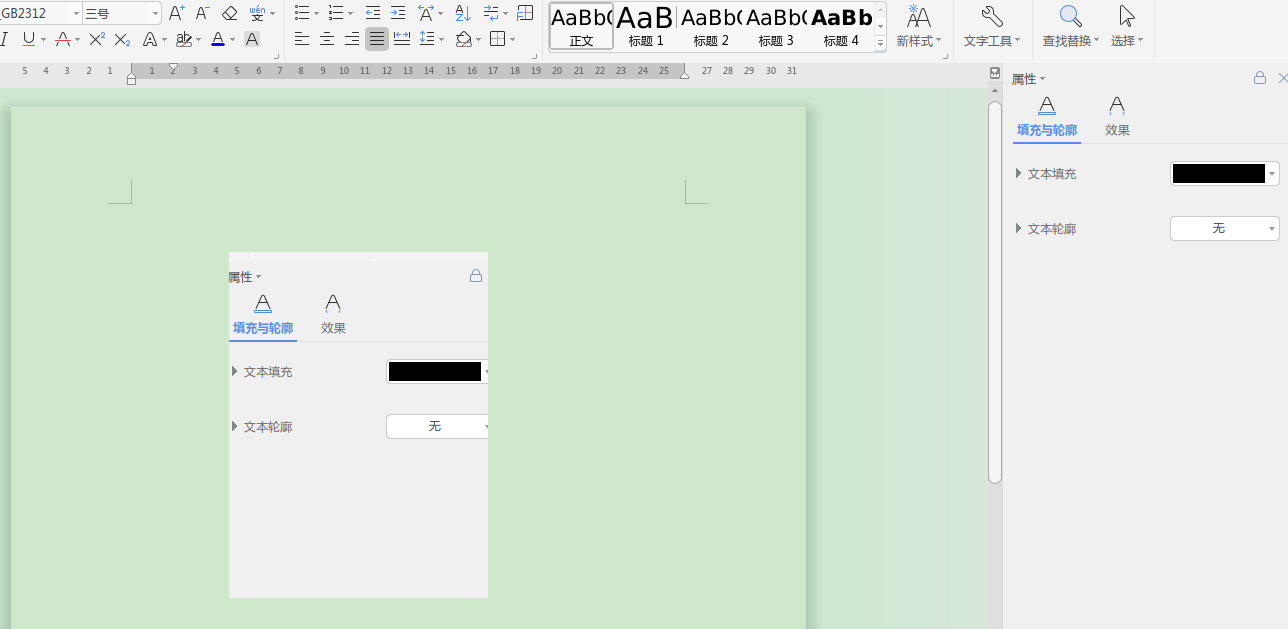Toggle character shading gray A button
Image resolution: width=1288 pixels, height=629 pixels.
pyautogui.click(x=252, y=39)
